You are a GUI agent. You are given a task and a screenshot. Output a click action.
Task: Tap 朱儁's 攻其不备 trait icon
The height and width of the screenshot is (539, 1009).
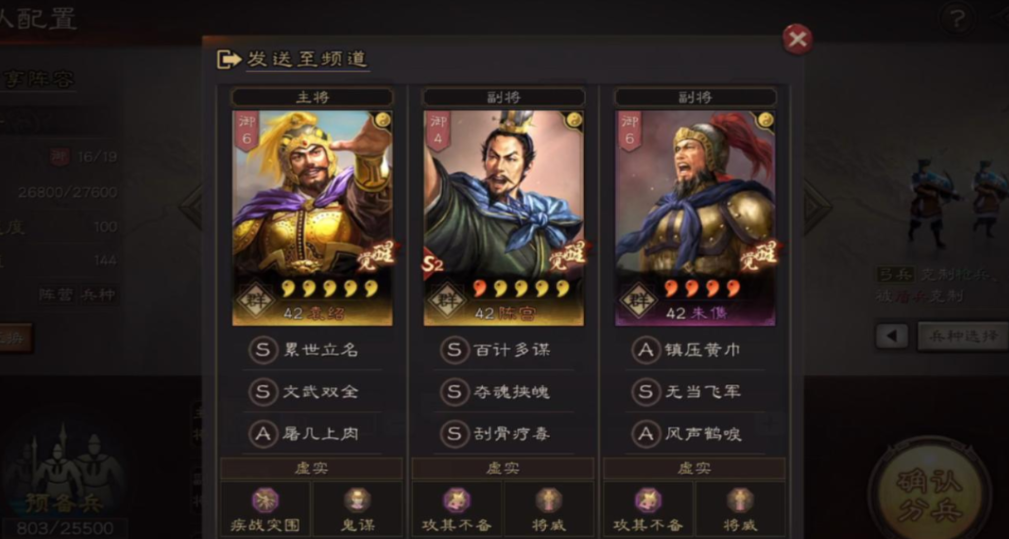648,500
